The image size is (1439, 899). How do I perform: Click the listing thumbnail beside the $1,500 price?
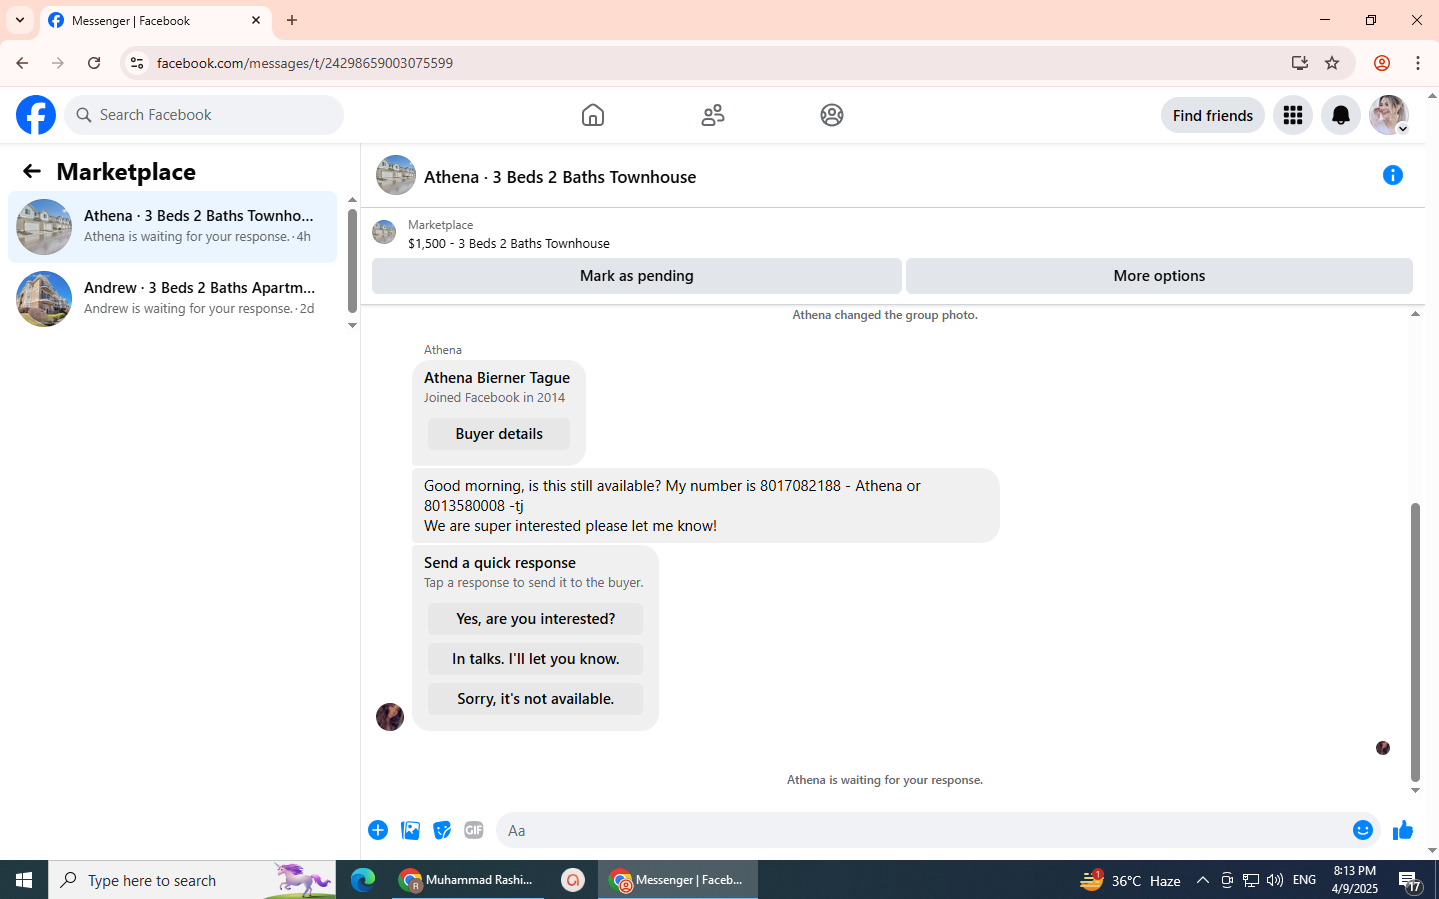(x=384, y=233)
